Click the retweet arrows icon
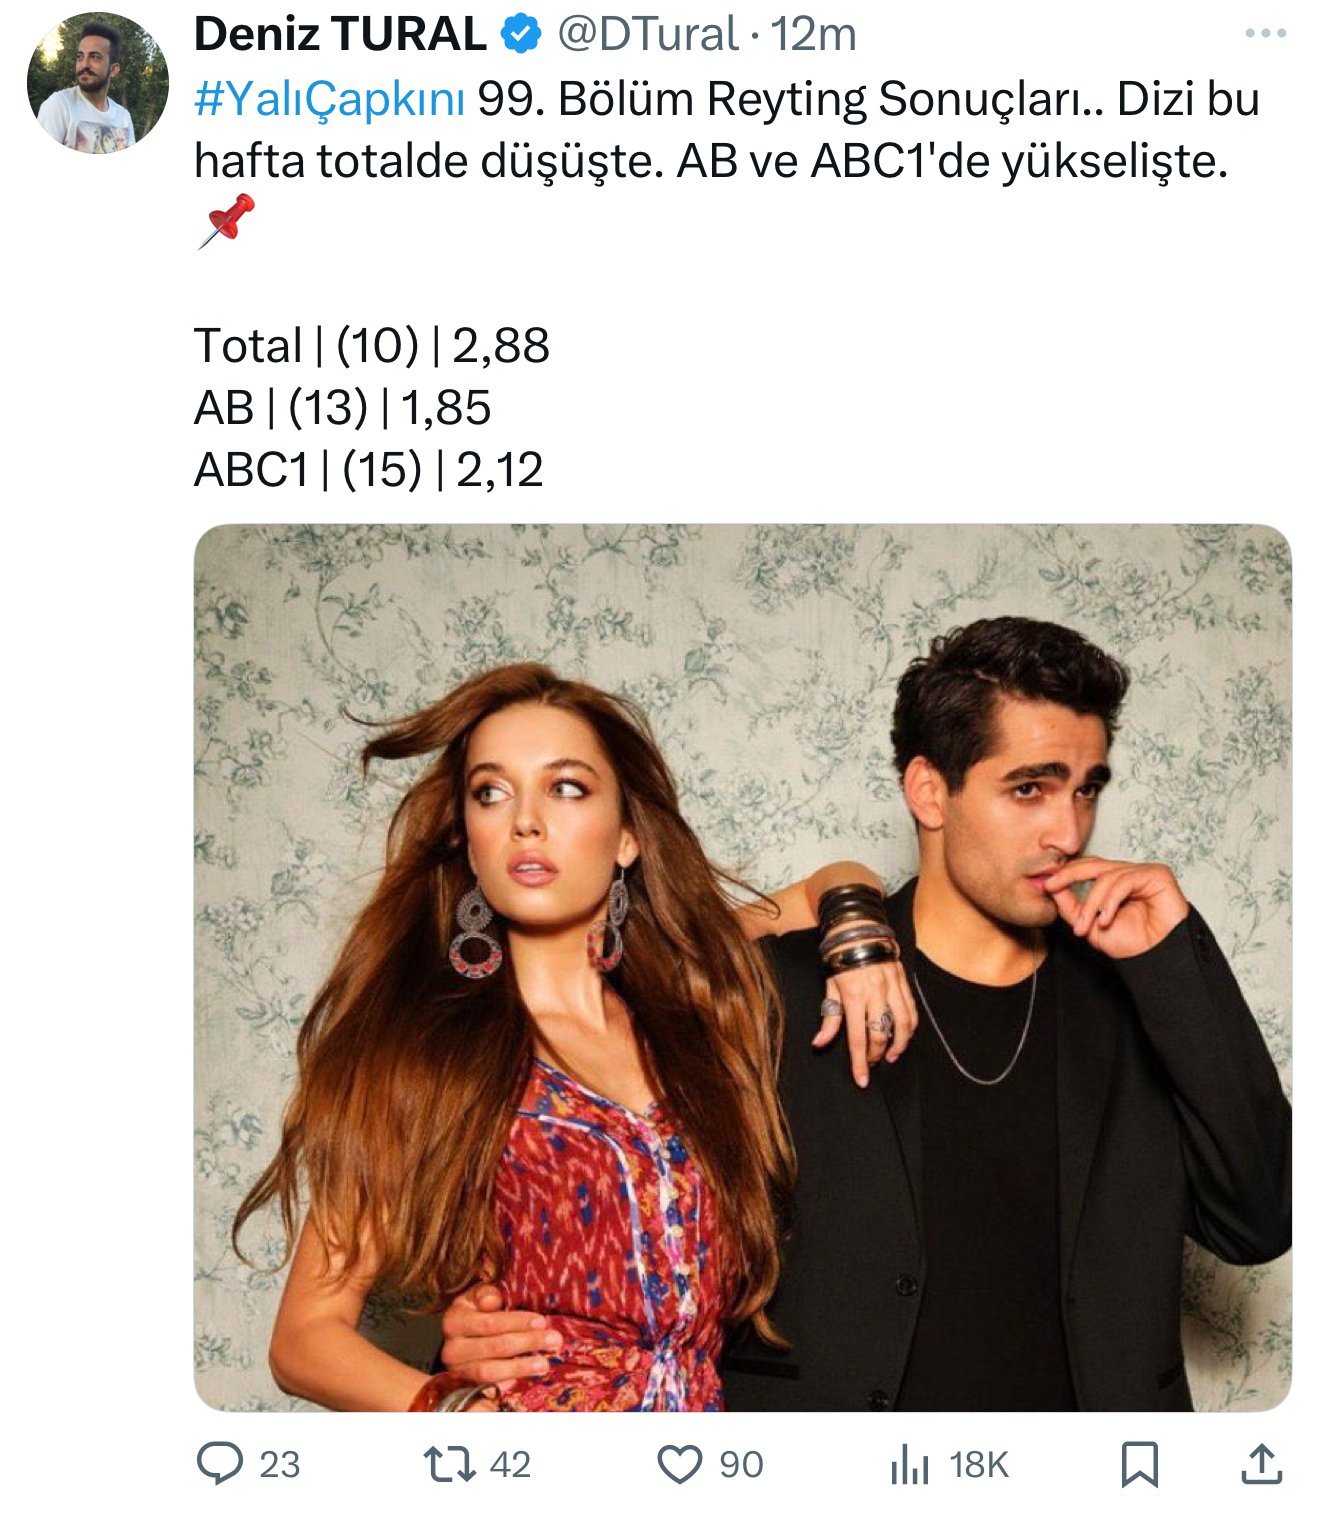Screen dimensions: 1320x1514 click(450, 1464)
